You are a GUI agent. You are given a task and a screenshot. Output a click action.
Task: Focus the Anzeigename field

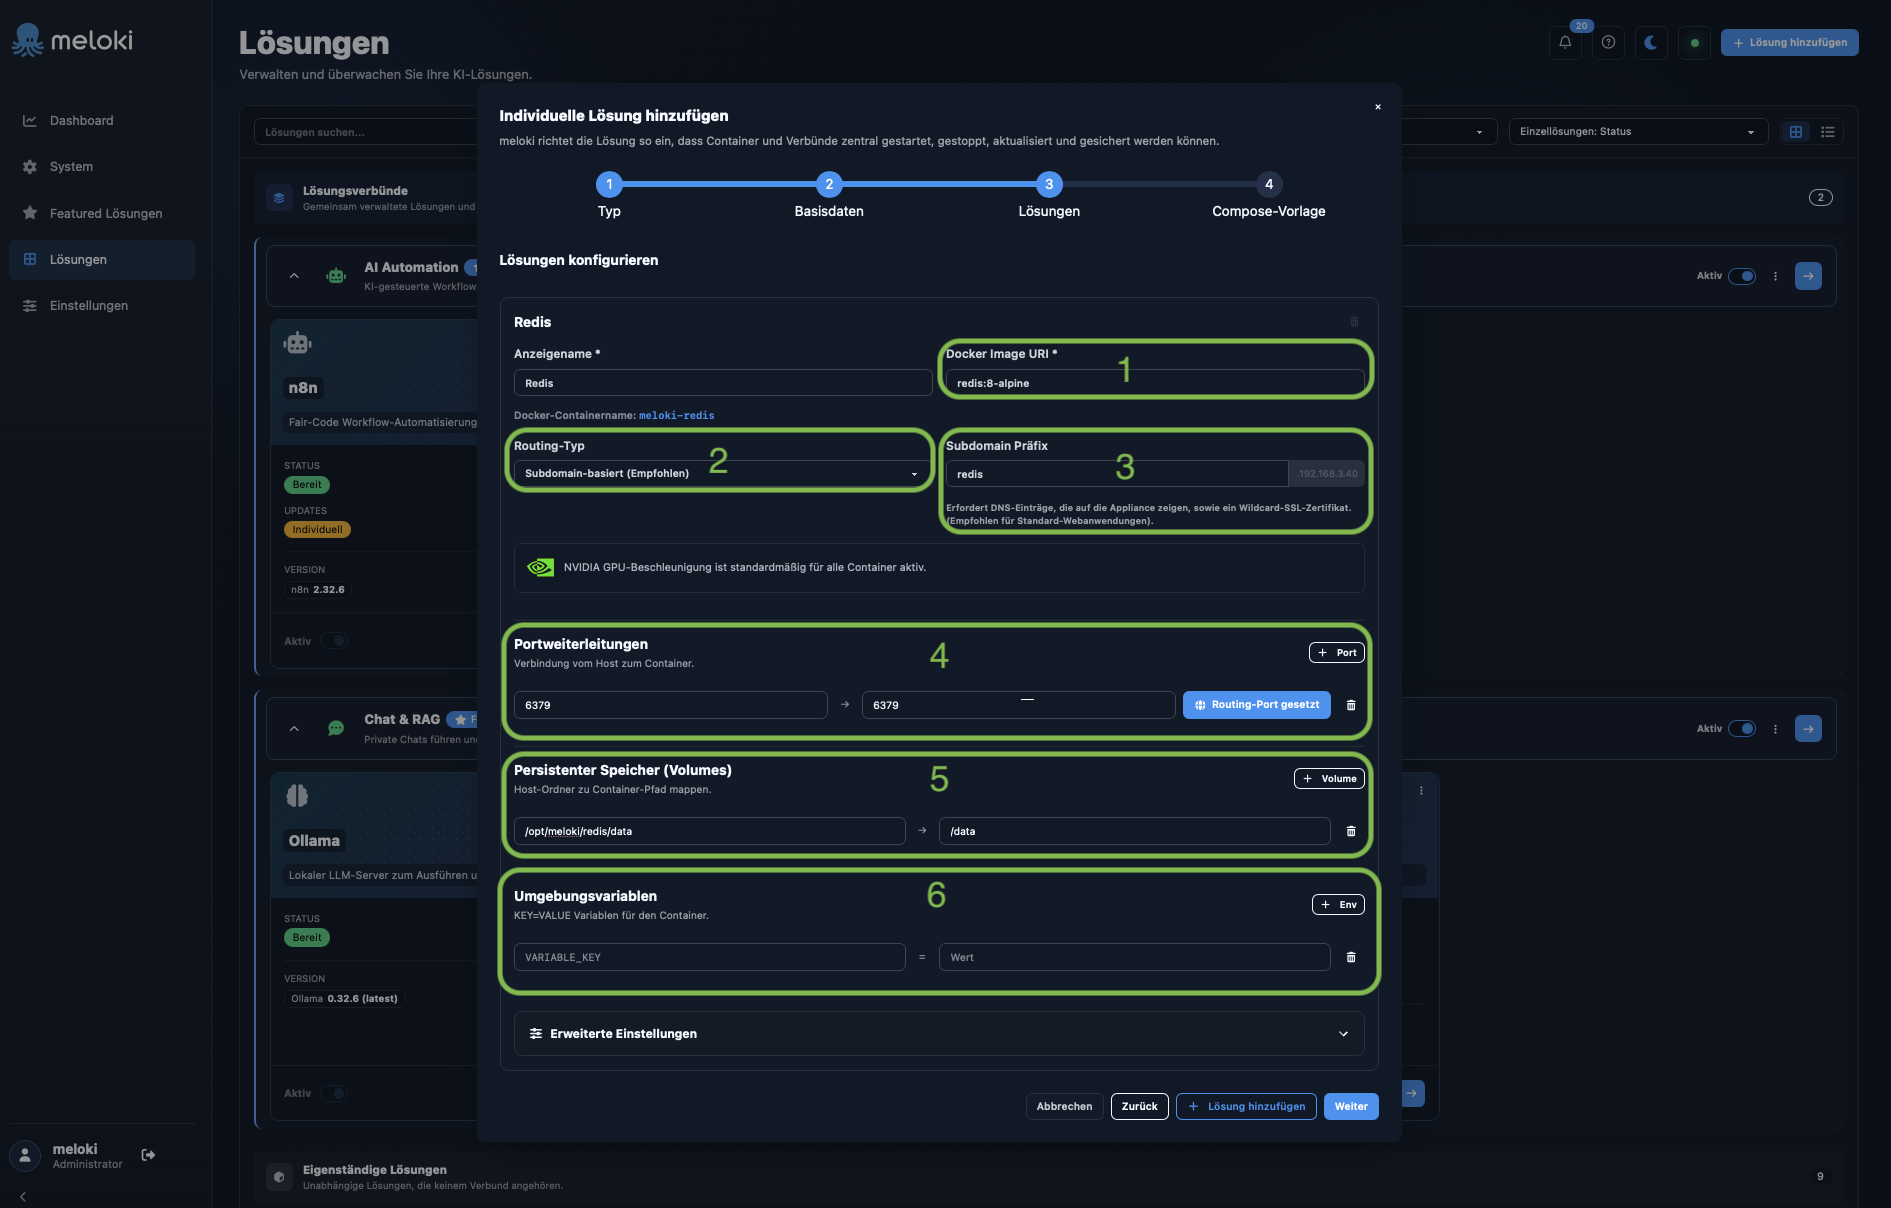pyautogui.click(x=722, y=383)
